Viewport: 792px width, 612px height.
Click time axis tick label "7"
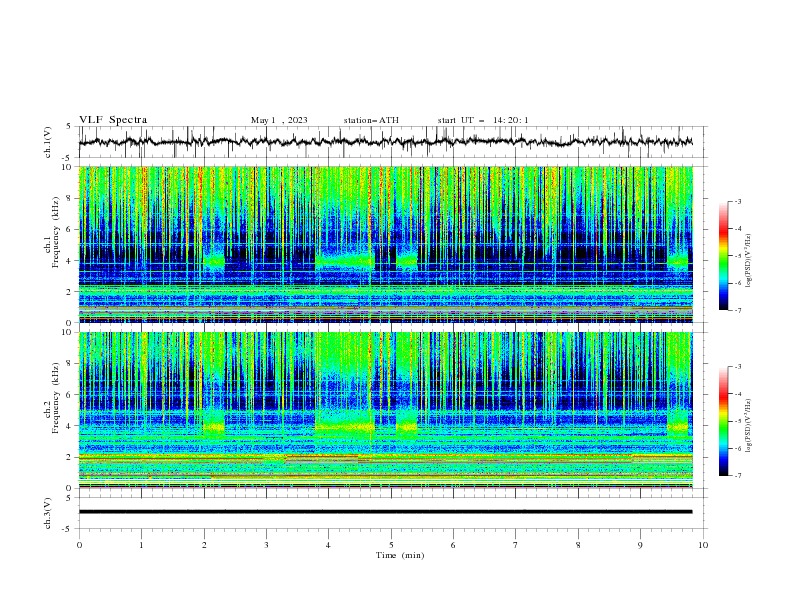pyautogui.click(x=516, y=545)
